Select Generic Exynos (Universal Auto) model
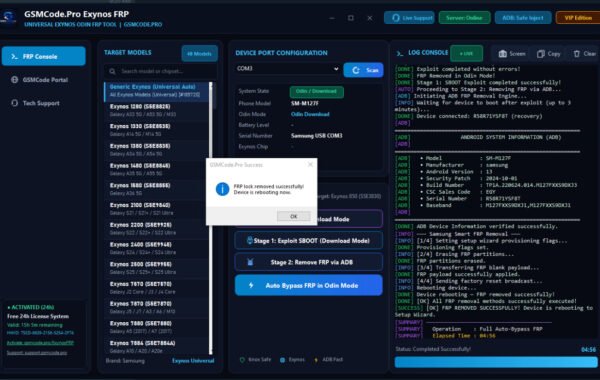600x380 pixels. tap(156, 91)
